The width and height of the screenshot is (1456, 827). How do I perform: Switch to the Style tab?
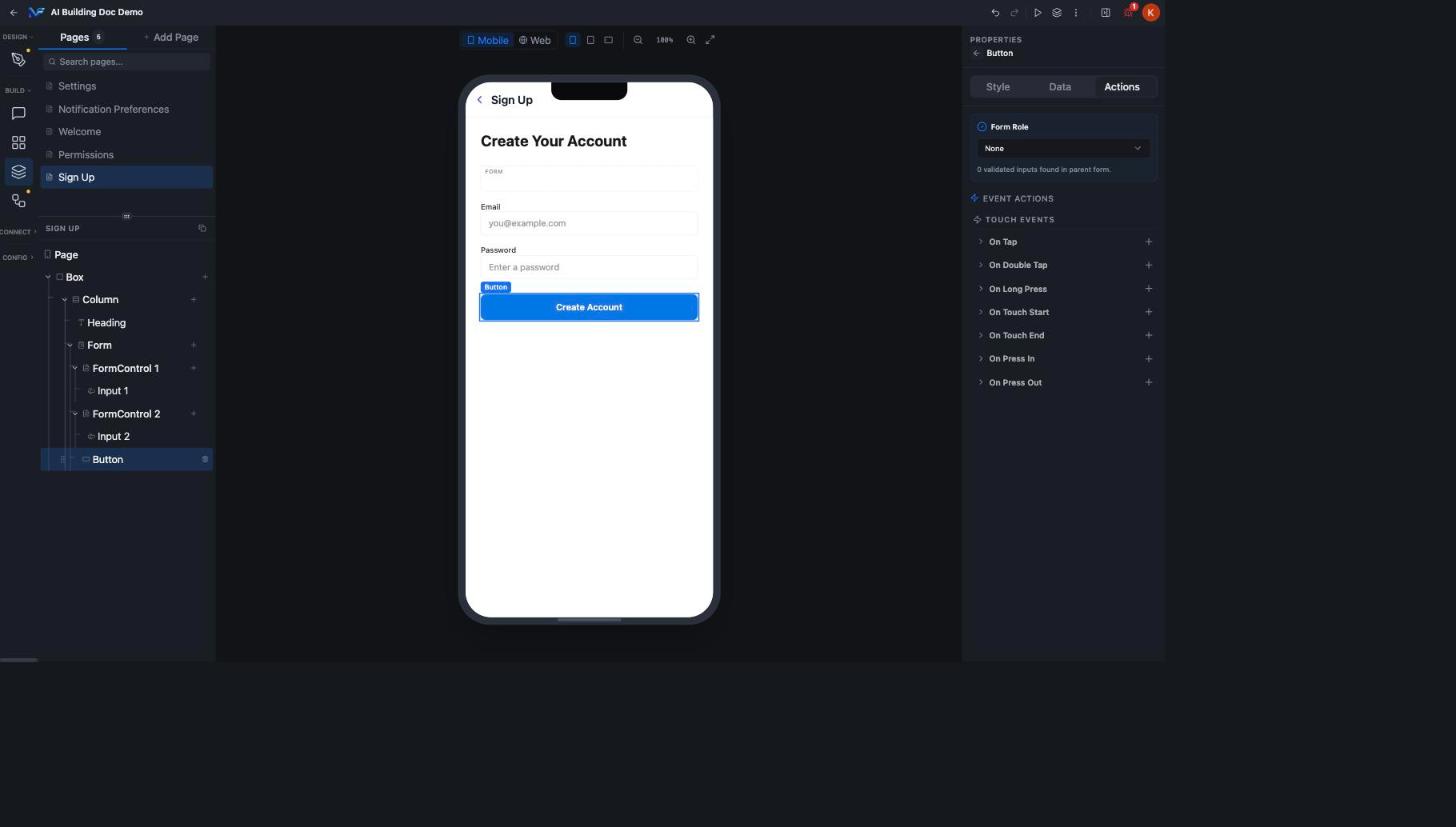pyautogui.click(x=998, y=87)
